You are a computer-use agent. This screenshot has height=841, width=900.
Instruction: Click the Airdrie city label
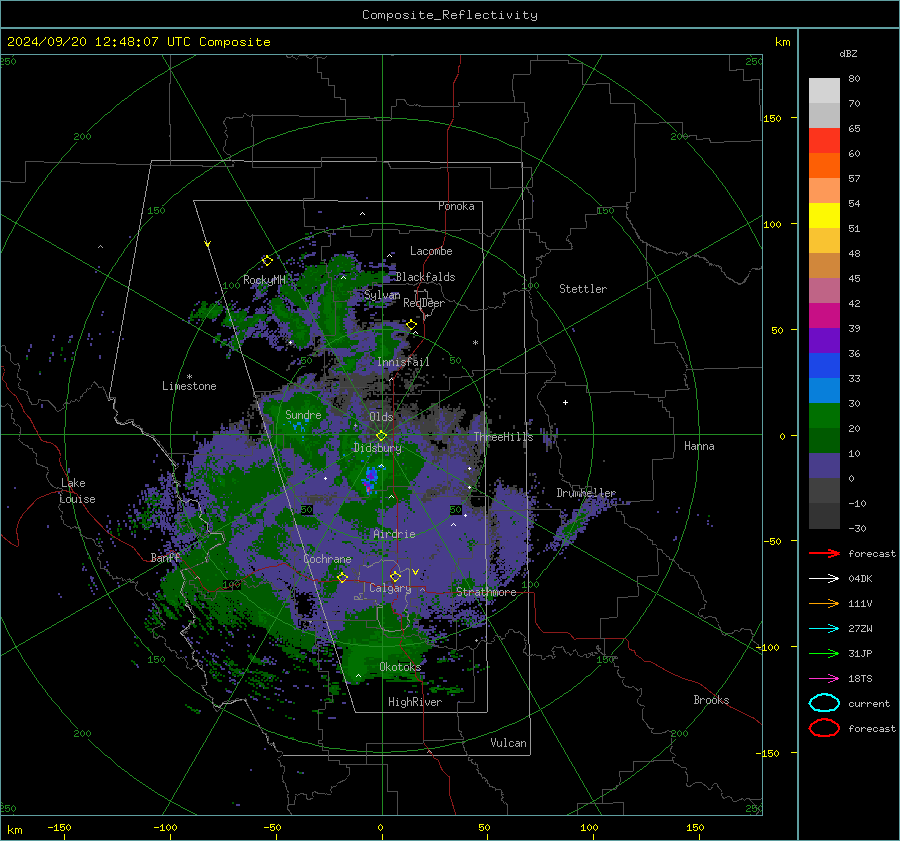(x=394, y=534)
